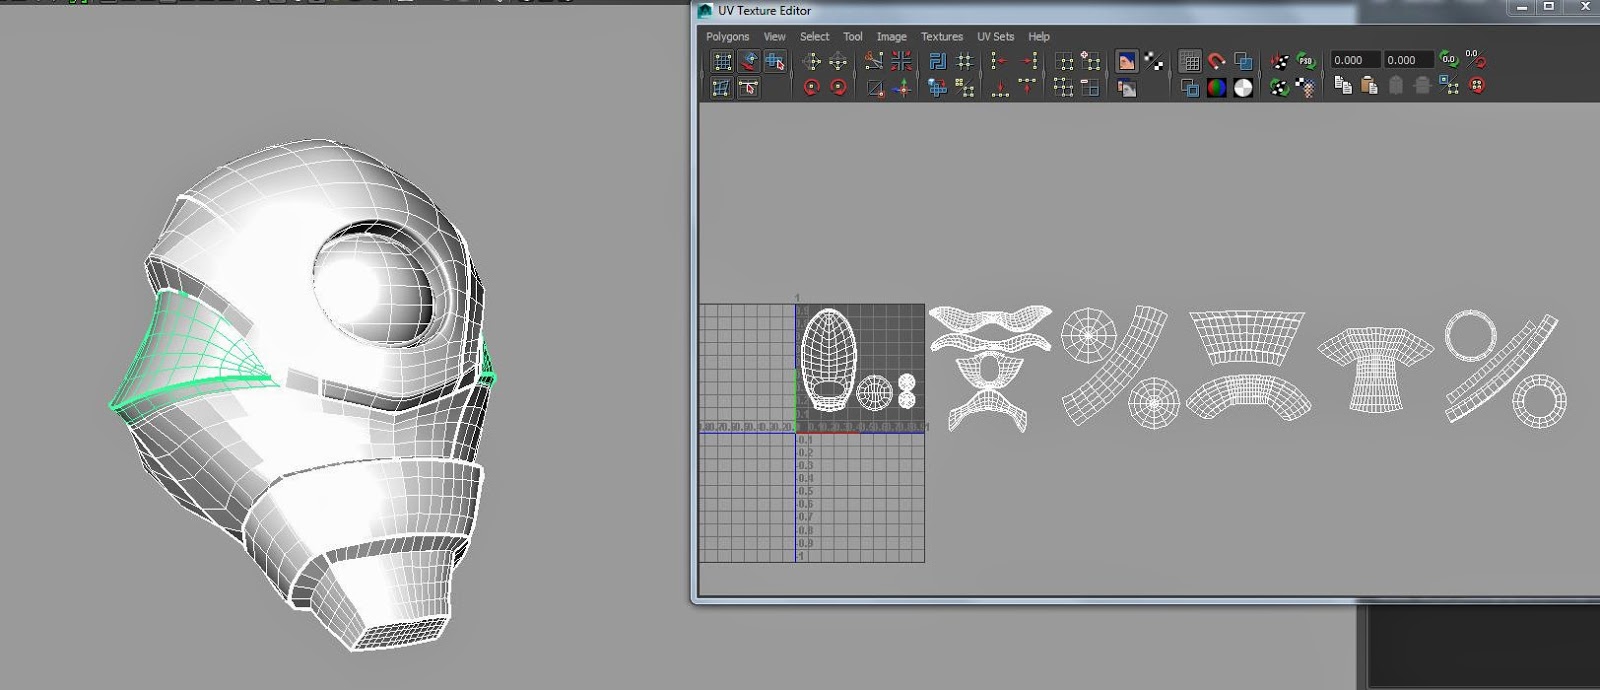Screen dimensions: 1600x690
Task: Click the first 0.000 UV coordinate field
Action: coord(1355,60)
